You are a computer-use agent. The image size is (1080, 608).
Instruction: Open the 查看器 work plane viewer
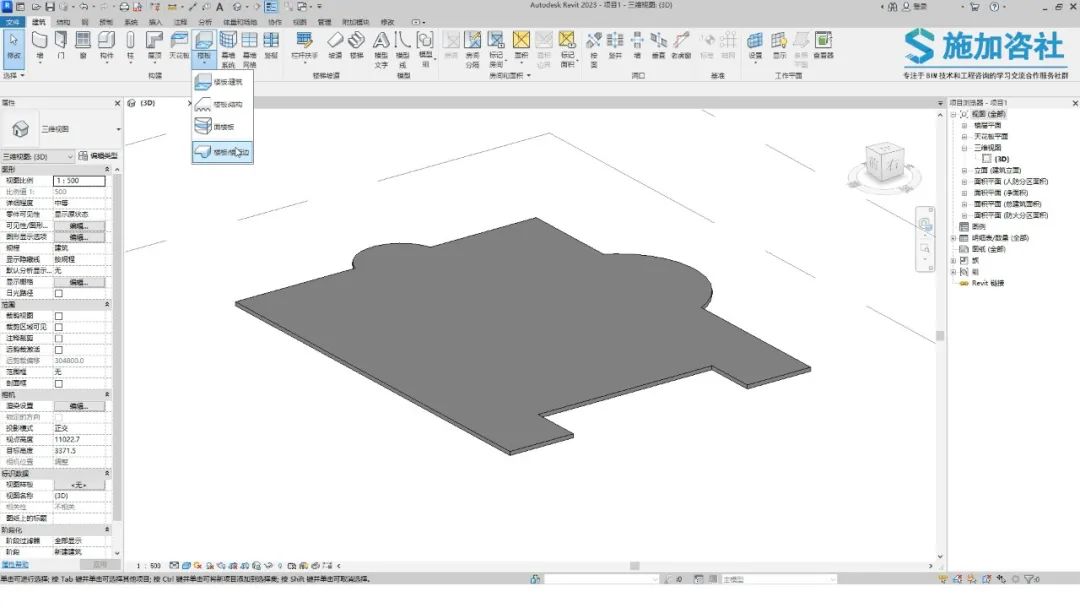(x=823, y=45)
